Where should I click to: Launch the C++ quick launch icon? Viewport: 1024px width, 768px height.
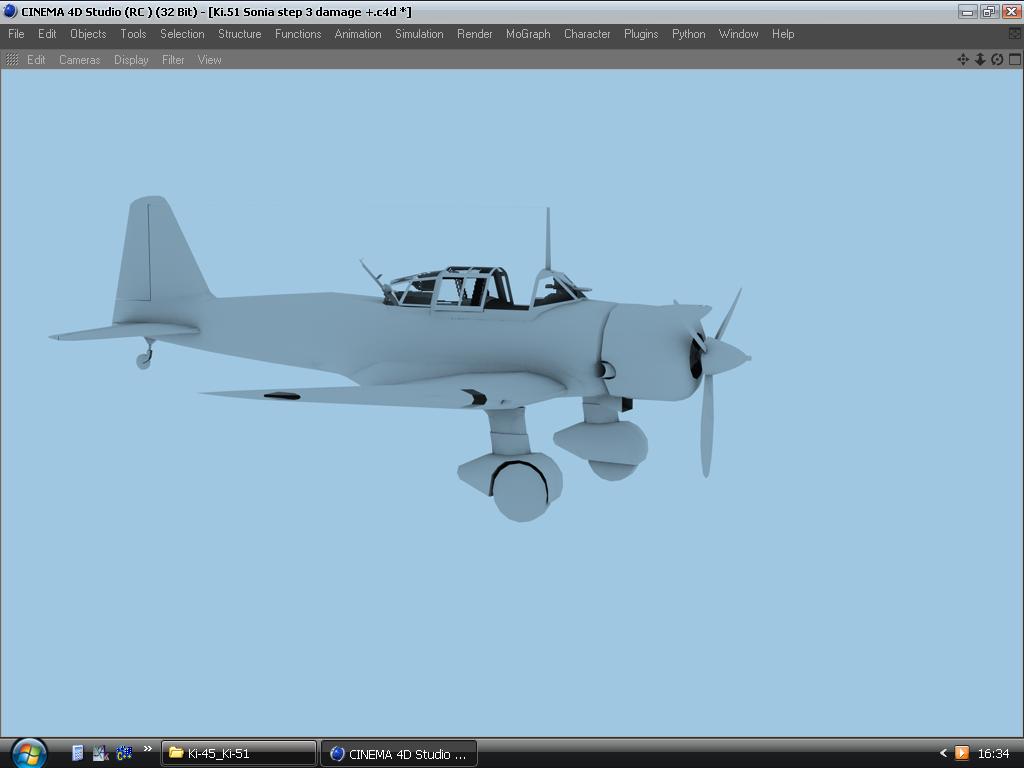[x=124, y=753]
